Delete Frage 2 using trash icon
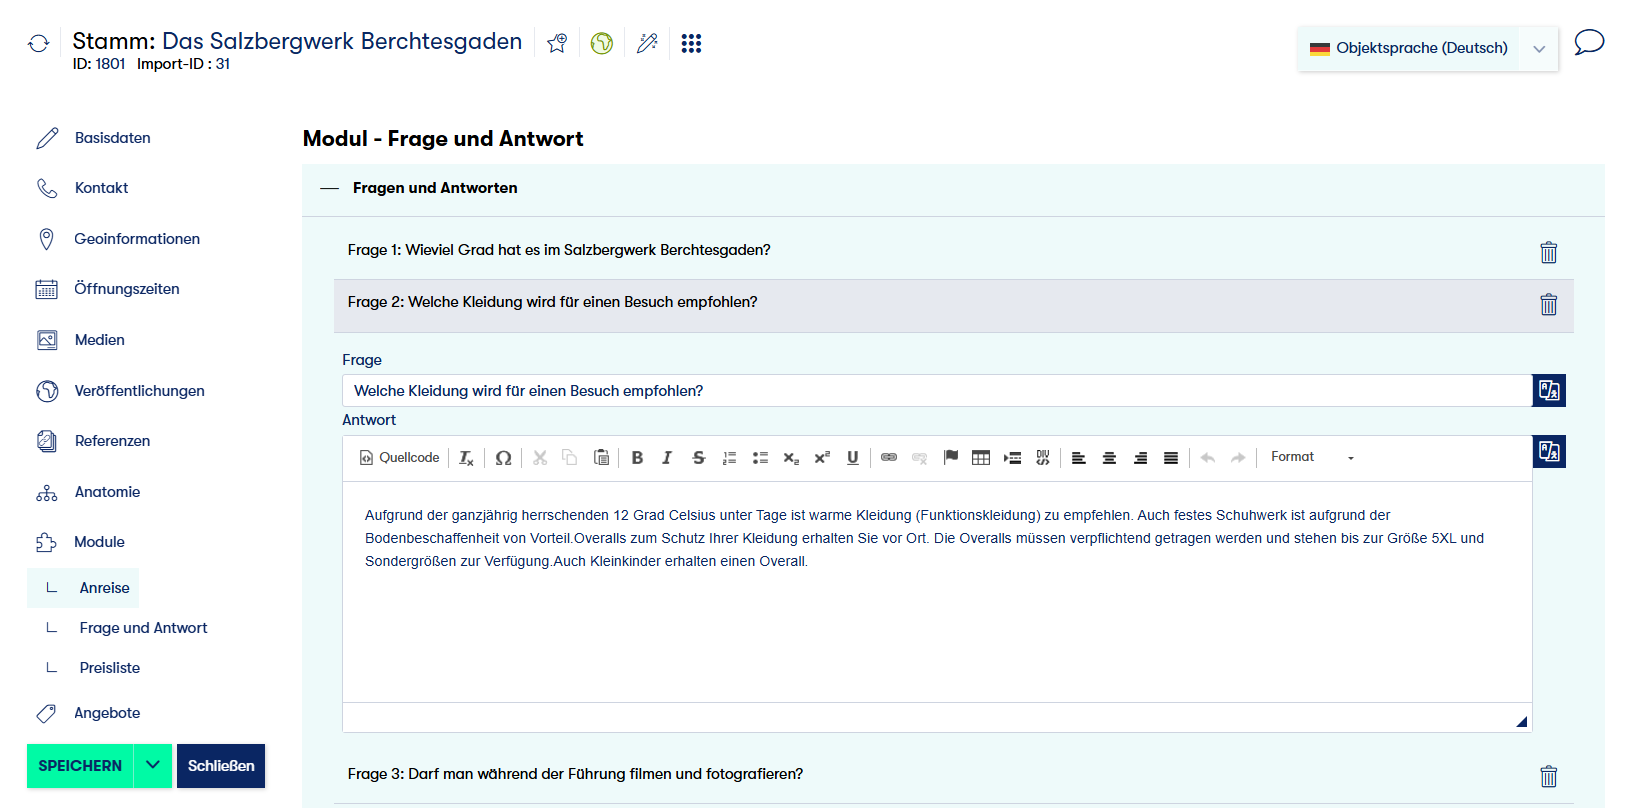This screenshot has width=1630, height=808. click(1548, 304)
